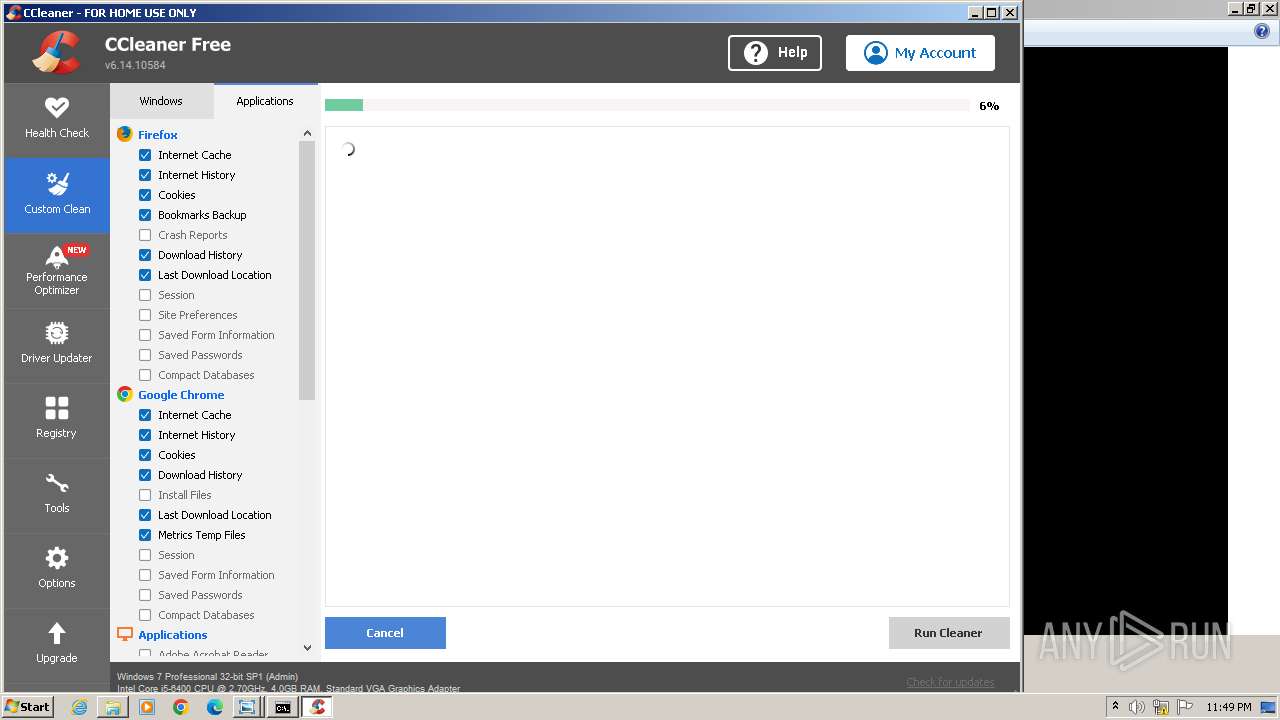Uncheck Firefox Cookies
The width and height of the screenshot is (1280, 720).
point(145,195)
